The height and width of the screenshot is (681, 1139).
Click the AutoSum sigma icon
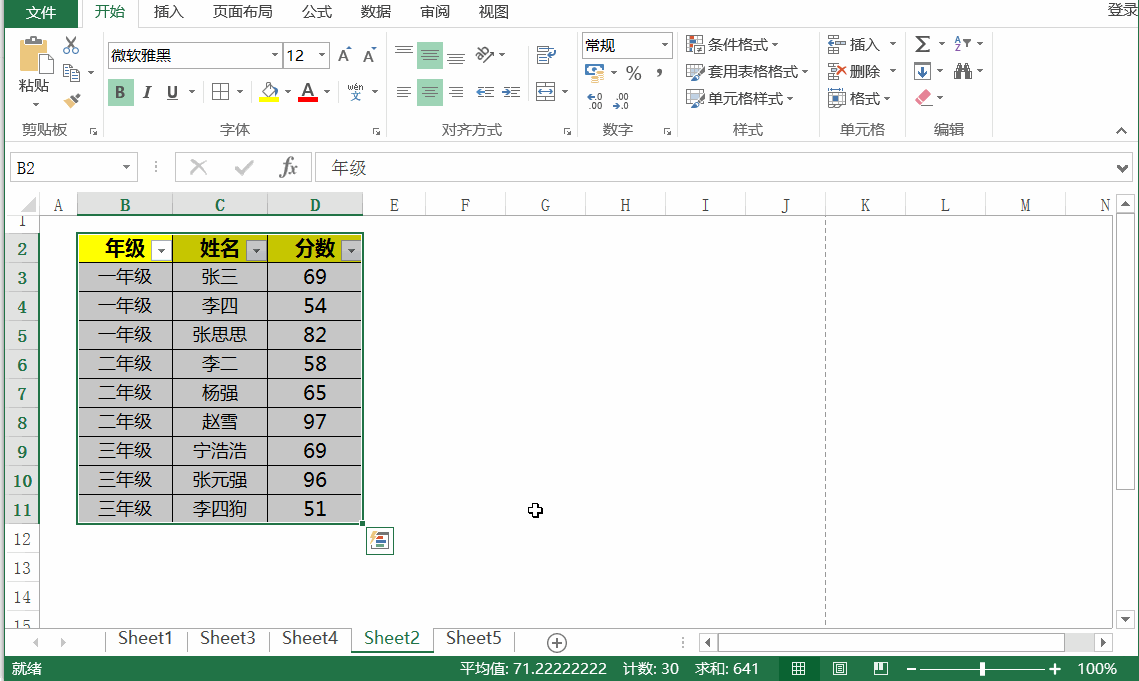pyautogui.click(x=922, y=44)
